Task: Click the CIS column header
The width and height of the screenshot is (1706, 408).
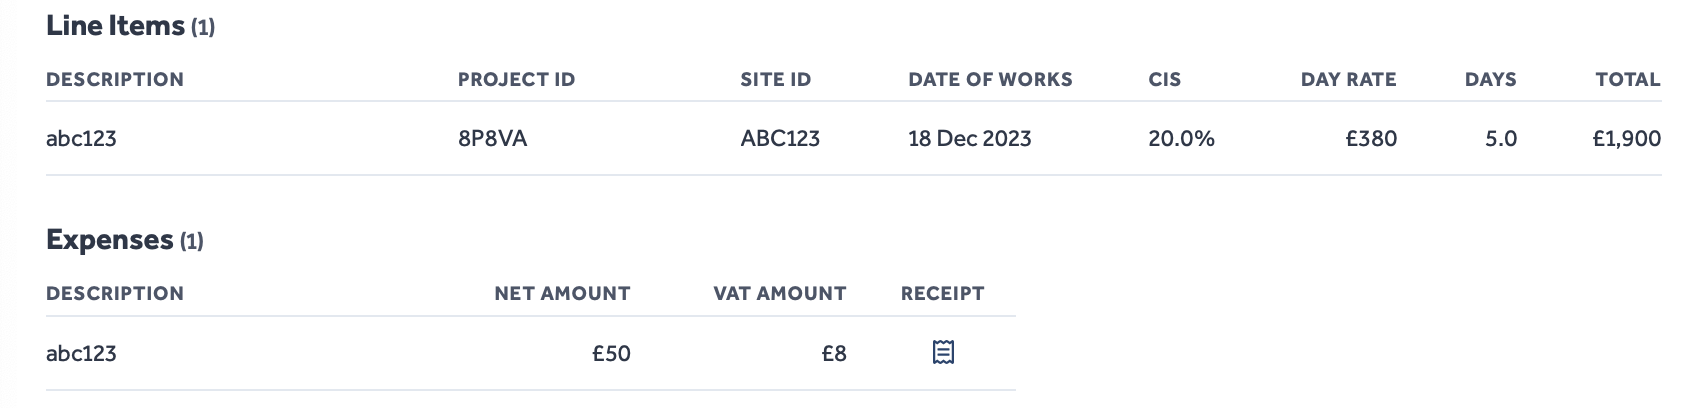Action: click(1164, 80)
